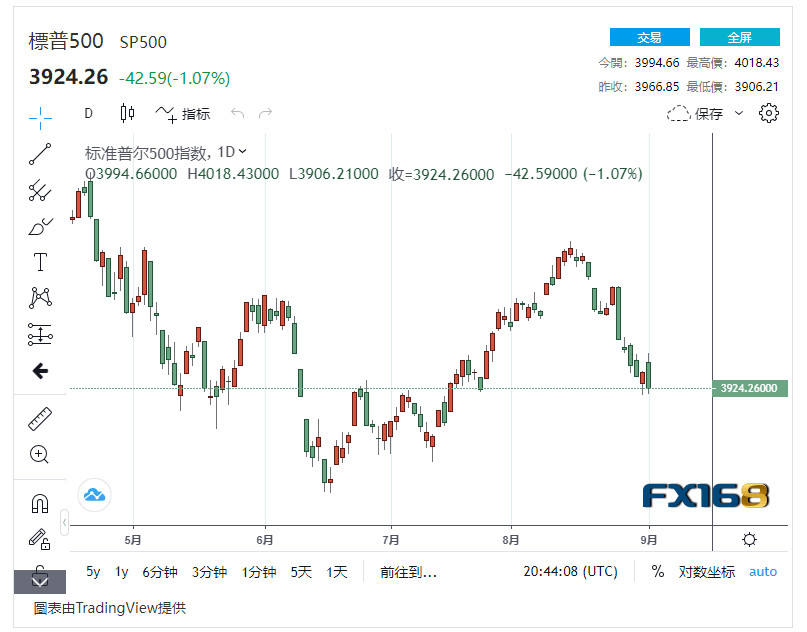This screenshot has height=632, width=807.
Task: Activate the zoom in tool
Action: point(40,454)
